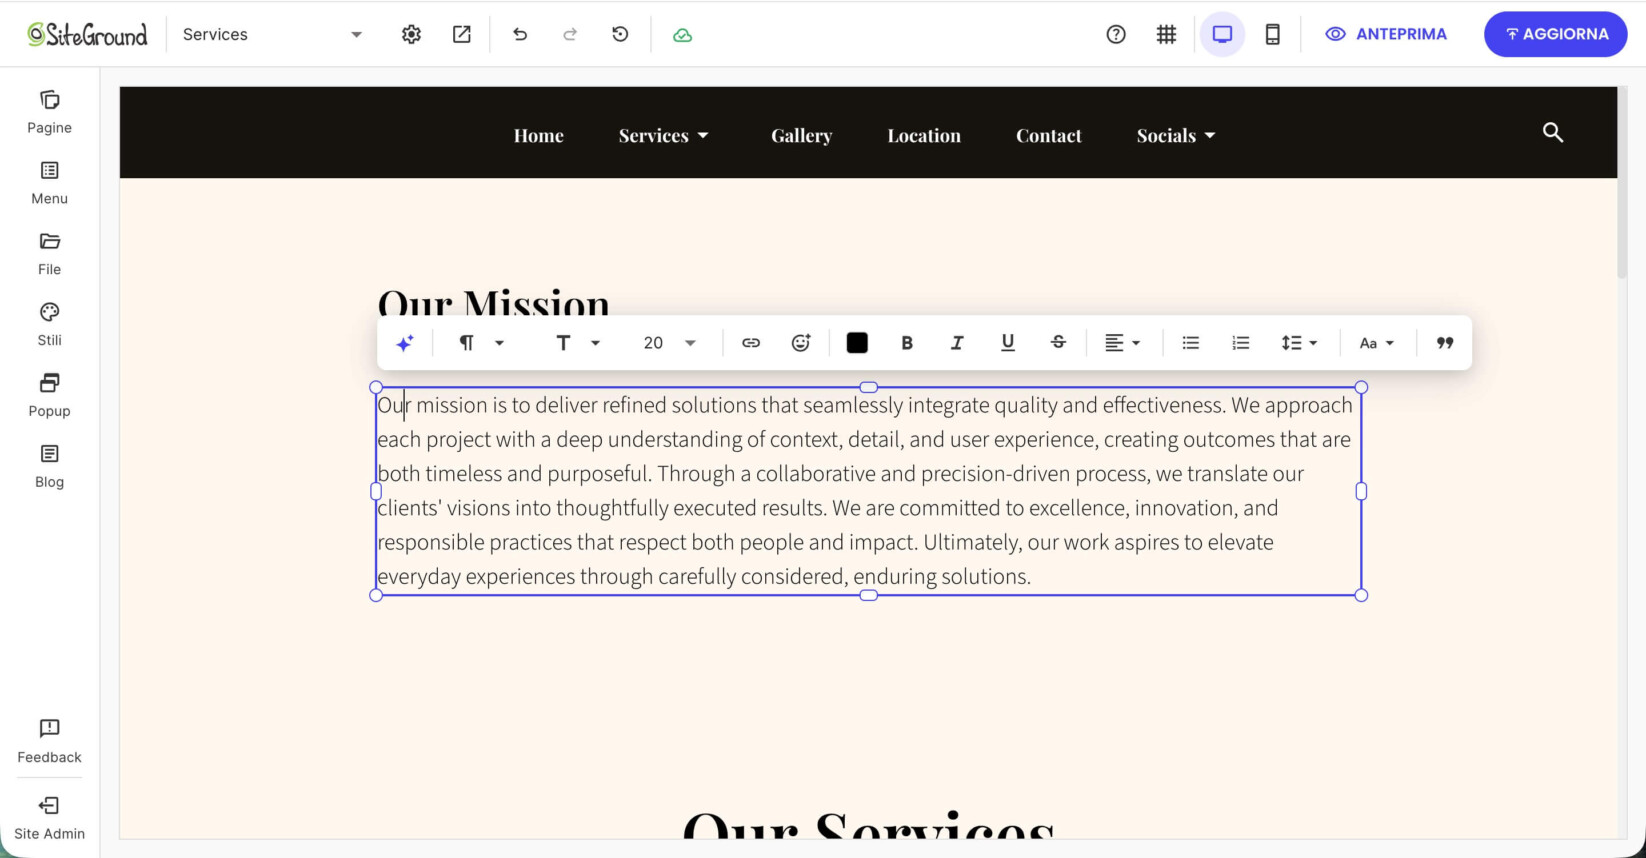
Task: Open page settings gear icon
Action: click(411, 34)
